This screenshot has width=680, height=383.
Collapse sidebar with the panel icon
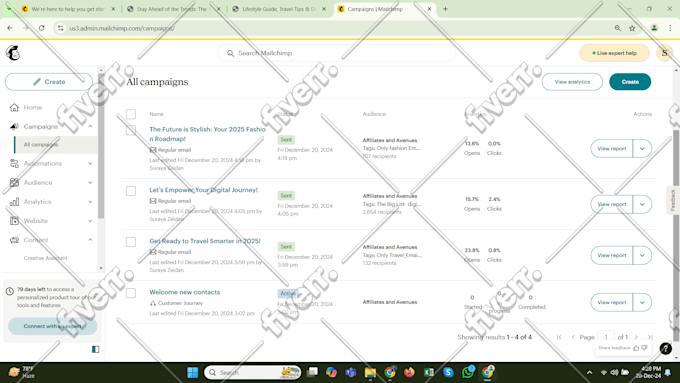point(95,349)
